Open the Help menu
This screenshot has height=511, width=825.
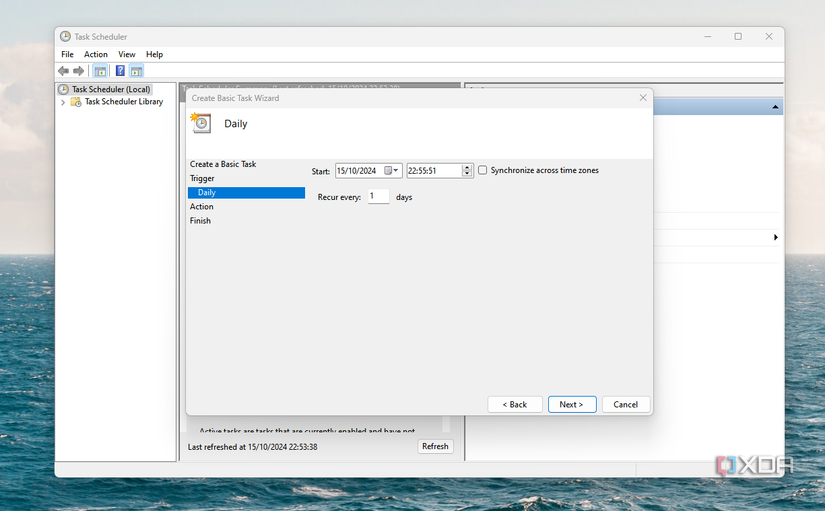tap(154, 54)
